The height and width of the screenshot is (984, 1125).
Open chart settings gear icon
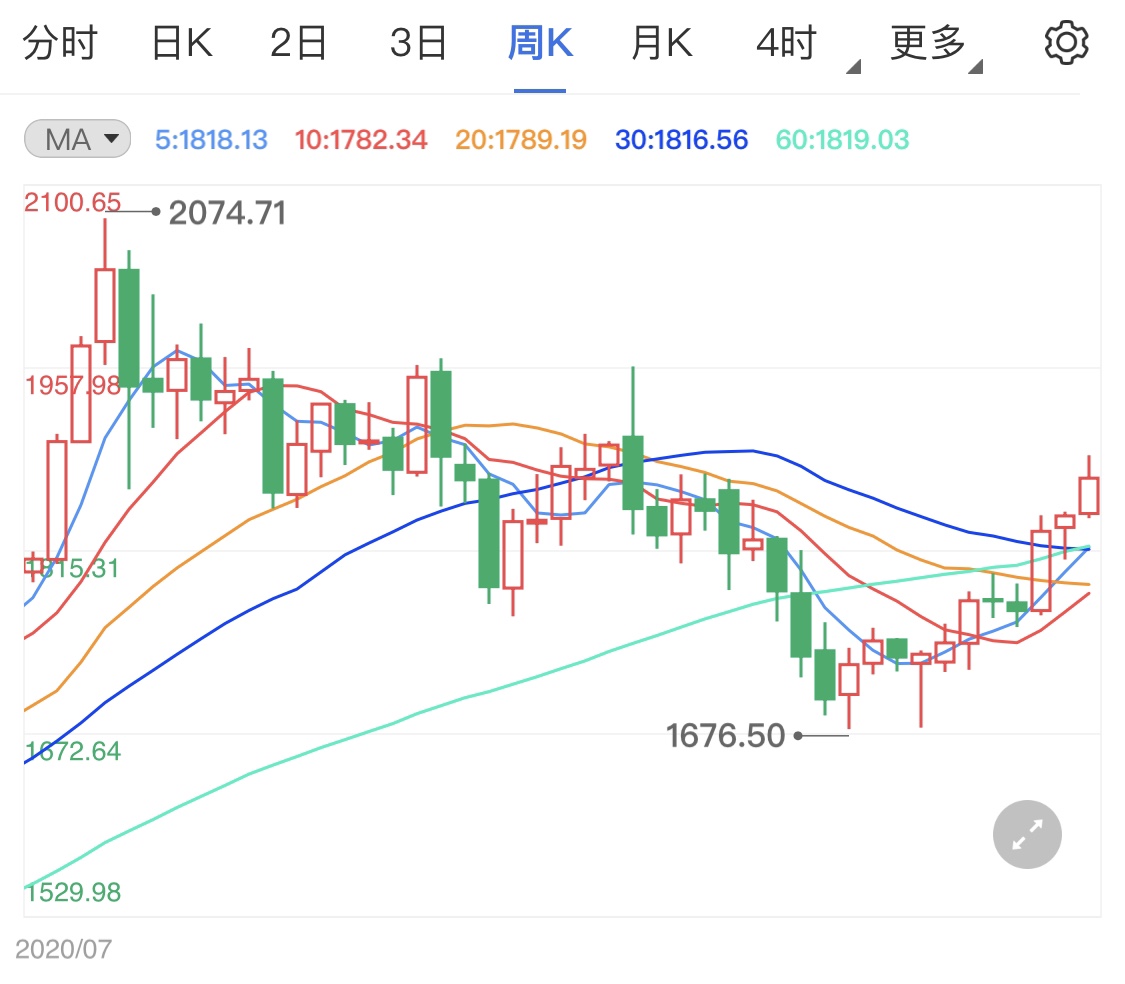pyautogui.click(x=1066, y=43)
